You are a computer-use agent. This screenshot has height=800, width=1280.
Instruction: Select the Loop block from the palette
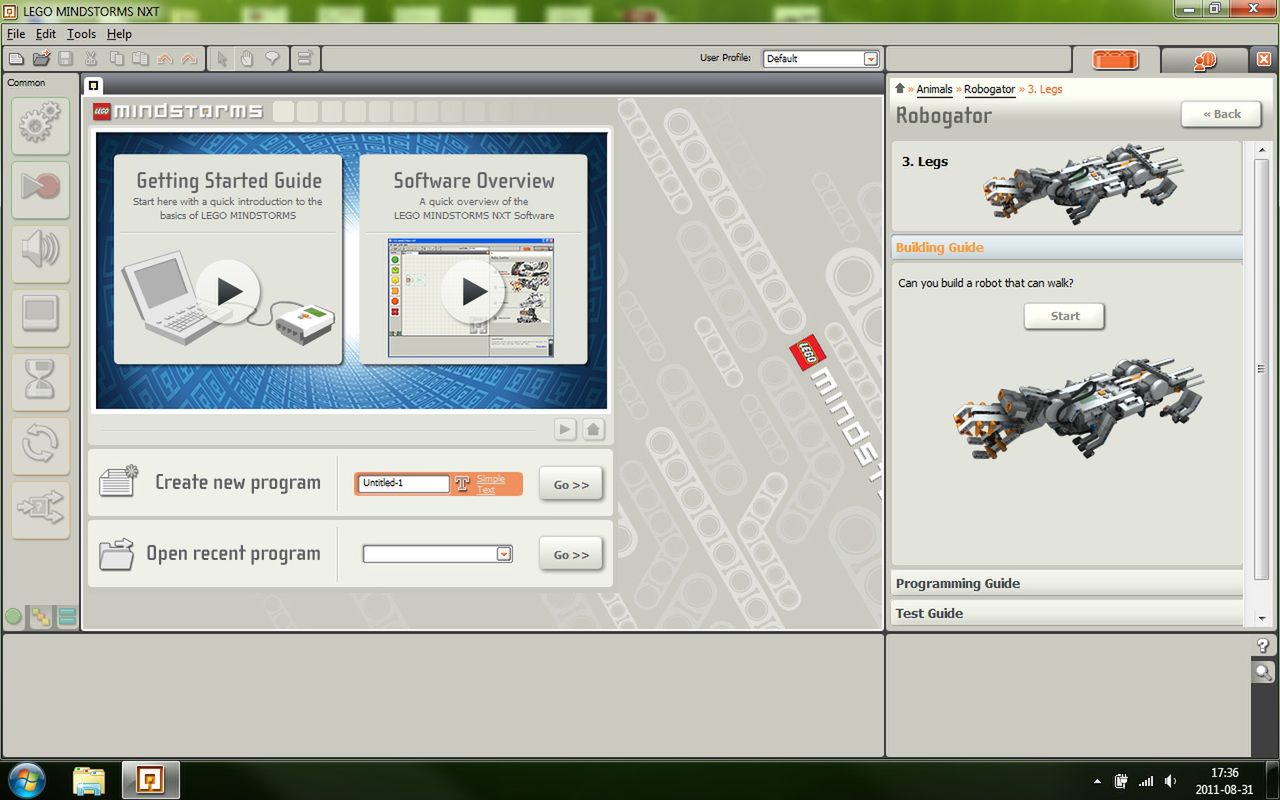click(40, 446)
